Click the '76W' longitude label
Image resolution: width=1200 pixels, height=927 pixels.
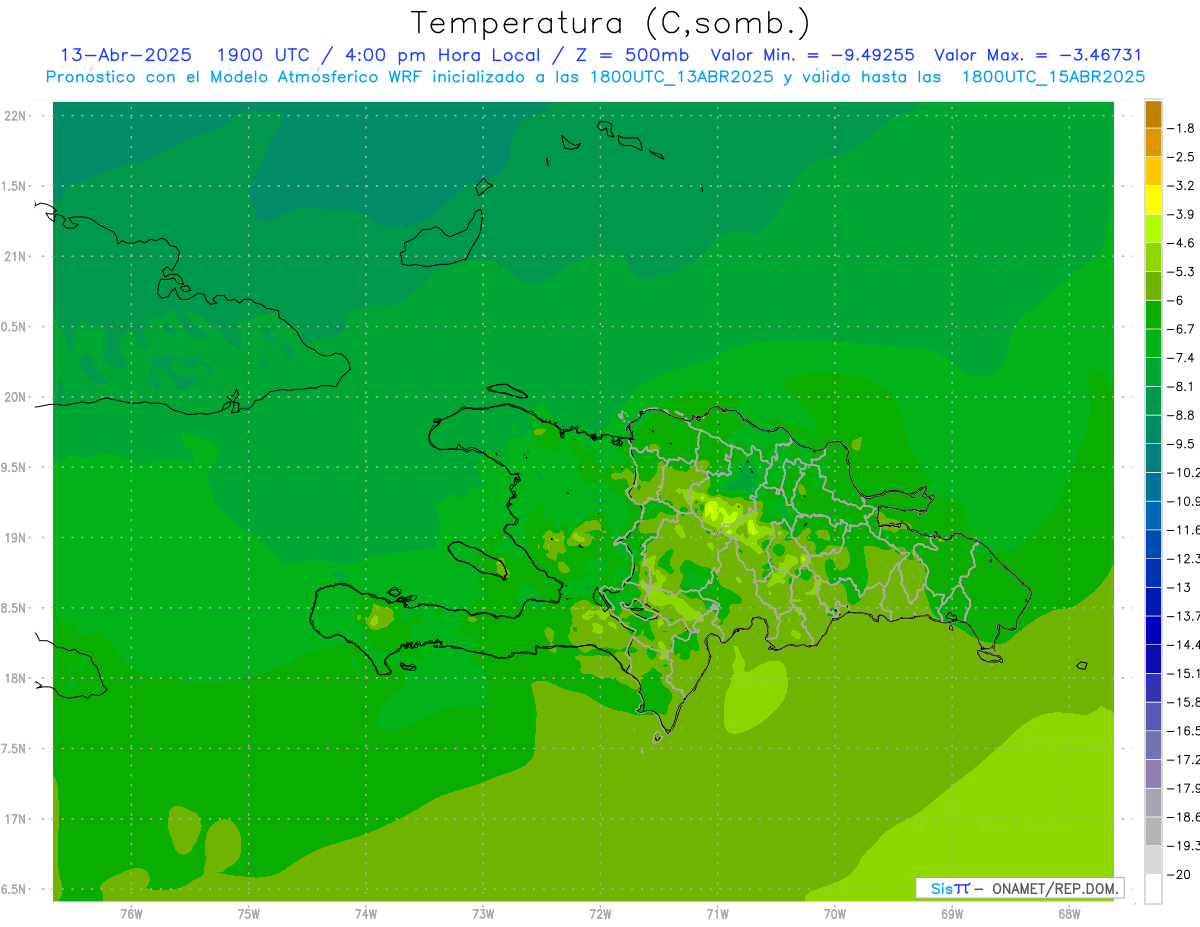pos(131,914)
